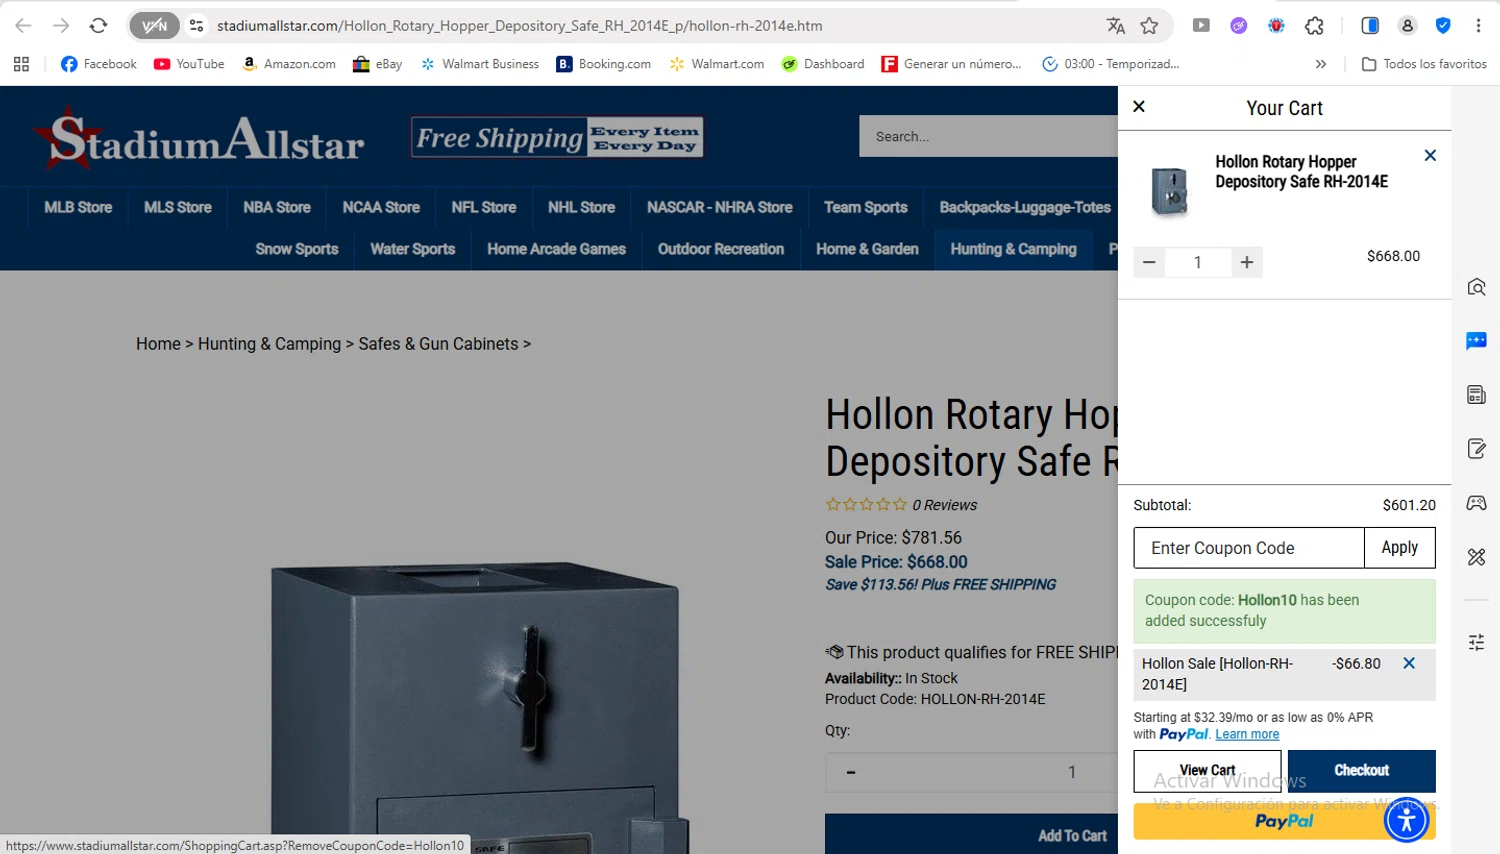Viewport: 1500px width, 854px height.
Task: Translate this page icon
Action: pos(1116,26)
